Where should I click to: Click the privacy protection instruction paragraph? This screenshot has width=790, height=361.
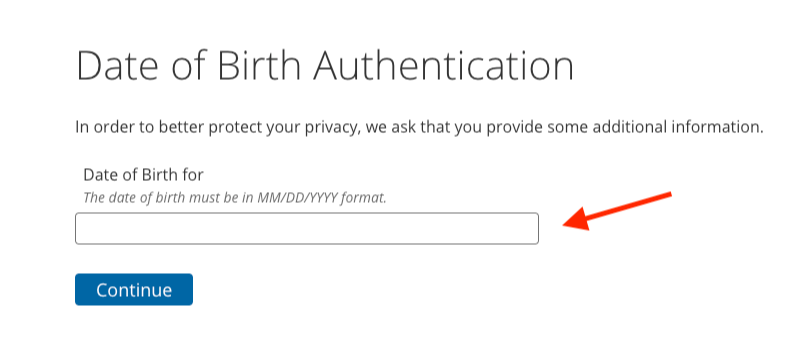[x=419, y=127]
